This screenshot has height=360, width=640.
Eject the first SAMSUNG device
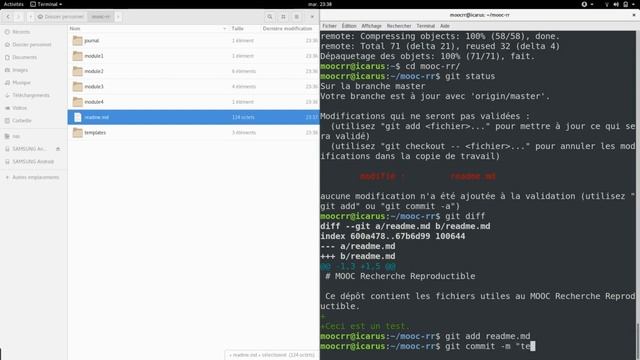tap(58, 149)
